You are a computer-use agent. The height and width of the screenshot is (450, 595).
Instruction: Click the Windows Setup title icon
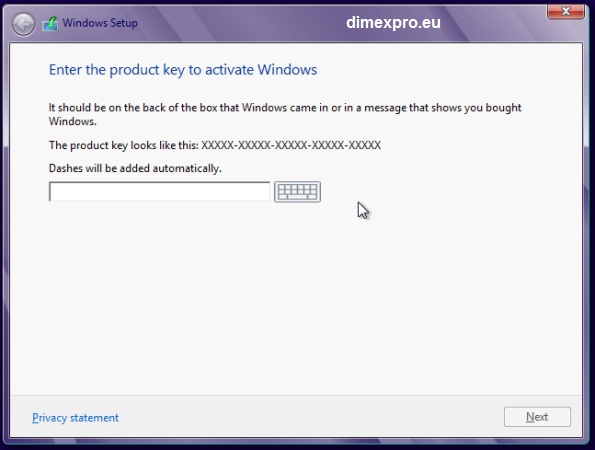point(50,24)
